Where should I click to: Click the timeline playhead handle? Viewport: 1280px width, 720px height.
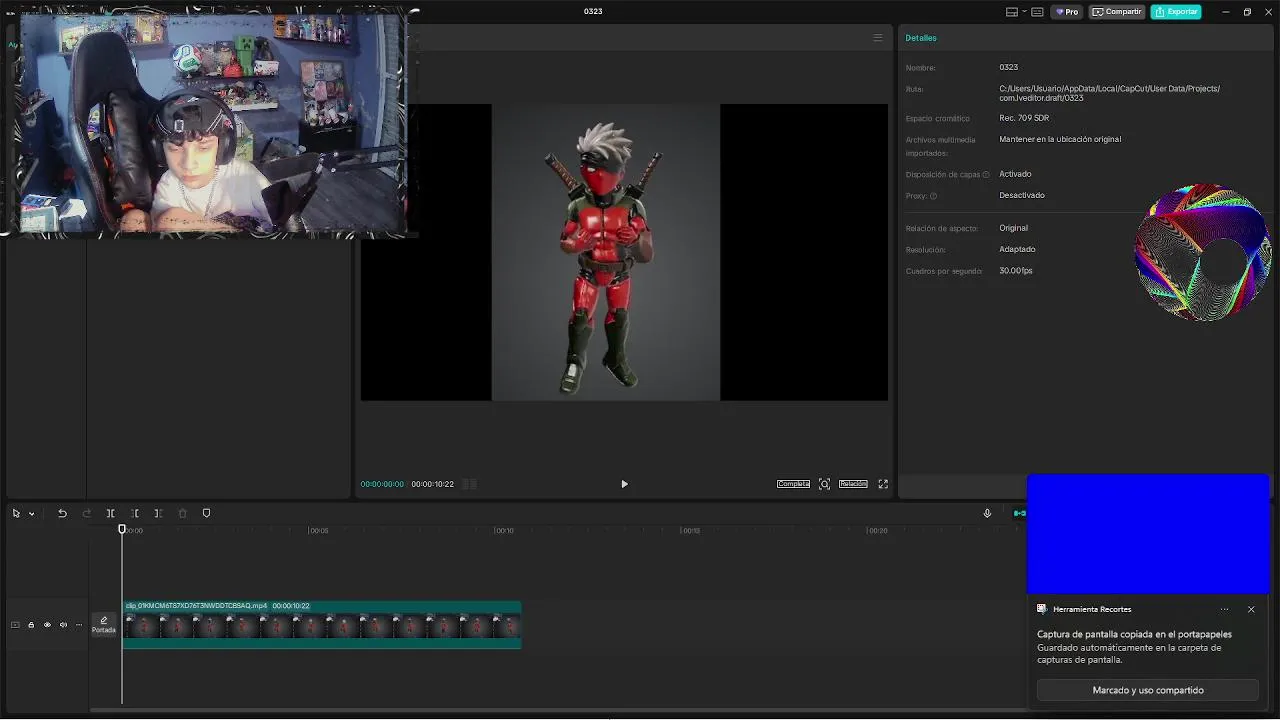click(122, 529)
